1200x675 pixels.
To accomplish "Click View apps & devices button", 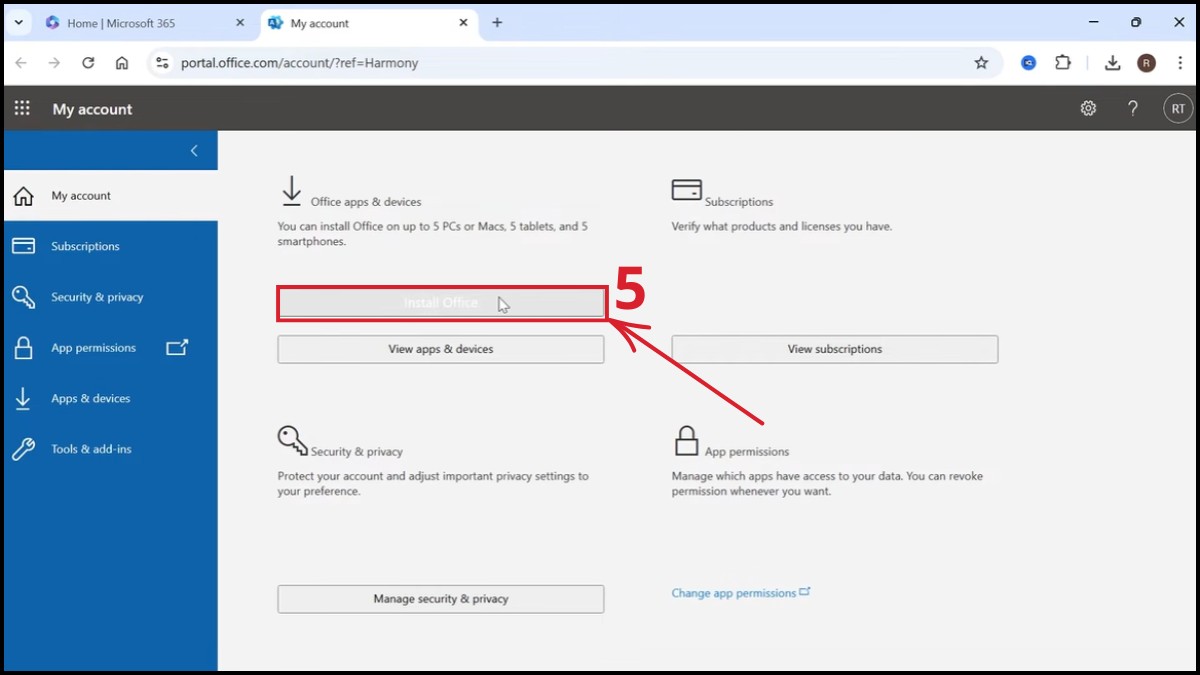I will [x=441, y=349].
